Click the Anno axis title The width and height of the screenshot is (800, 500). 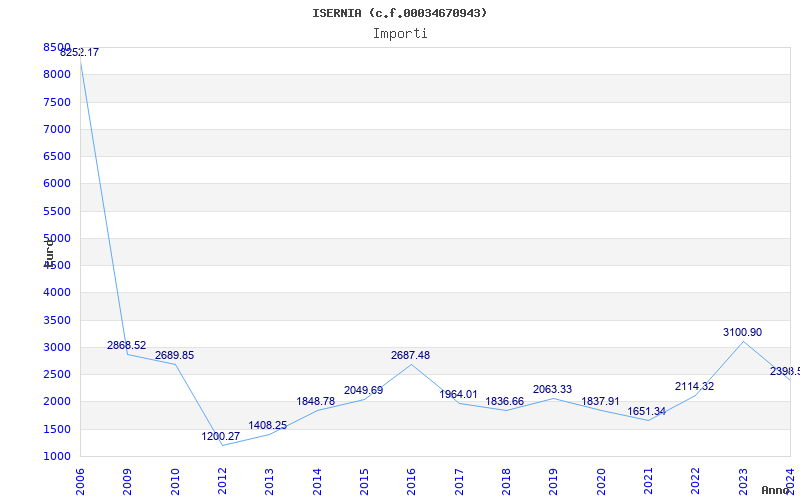click(778, 490)
